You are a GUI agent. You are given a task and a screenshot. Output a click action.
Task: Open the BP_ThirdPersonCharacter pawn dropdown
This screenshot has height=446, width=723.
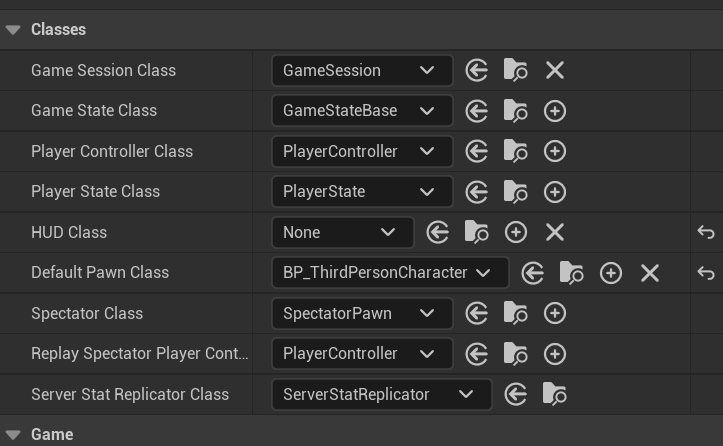pos(389,273)
